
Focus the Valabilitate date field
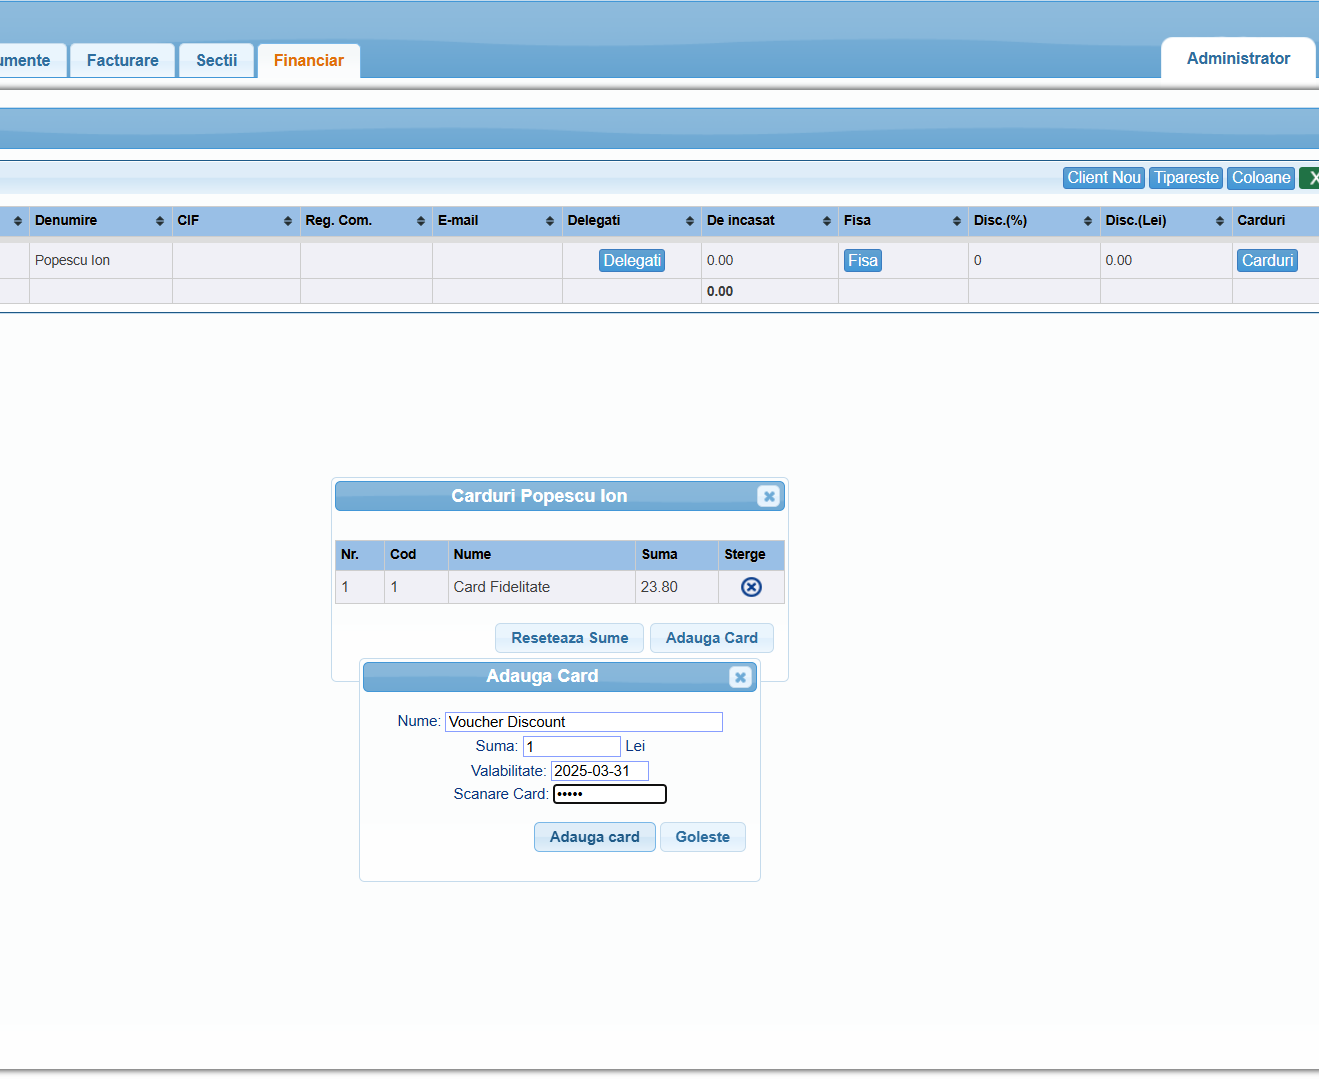coord(599,771)
